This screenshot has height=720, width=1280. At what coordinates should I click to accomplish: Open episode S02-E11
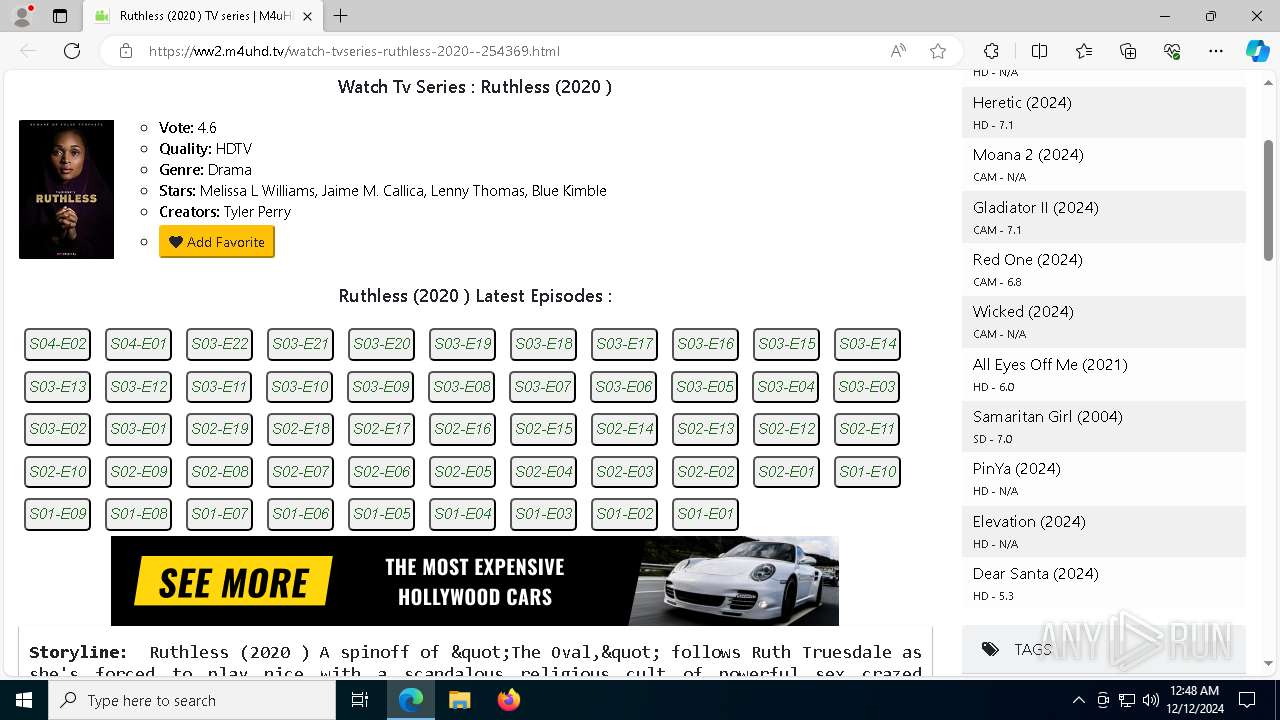[868, 429]
